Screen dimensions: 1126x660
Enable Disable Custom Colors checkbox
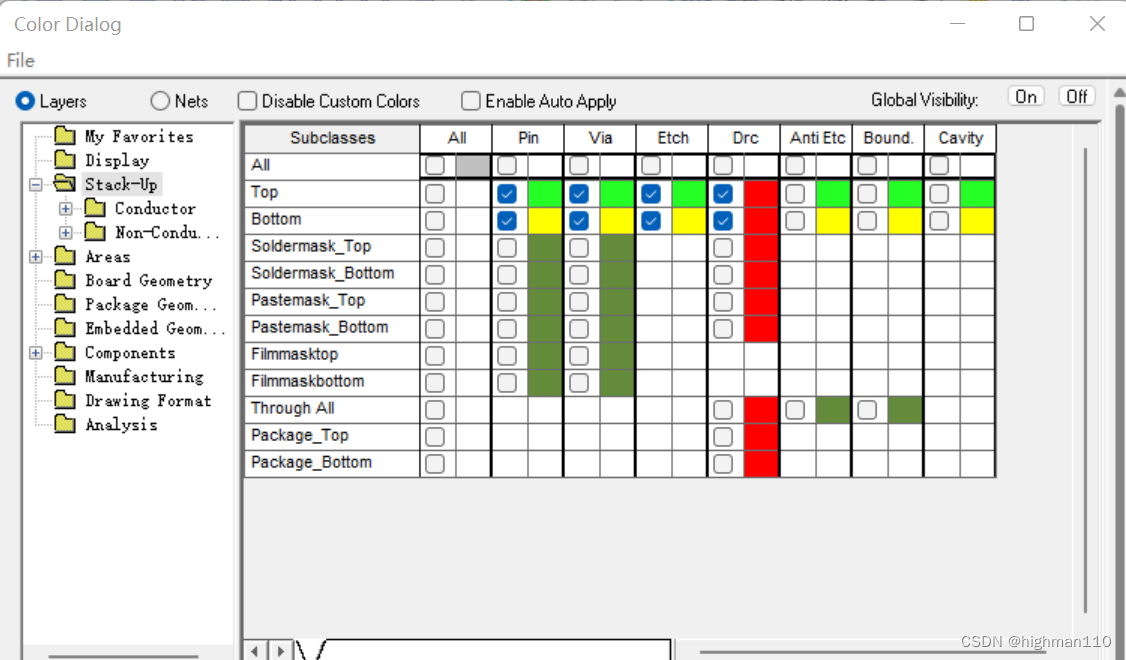coord(247,101)
